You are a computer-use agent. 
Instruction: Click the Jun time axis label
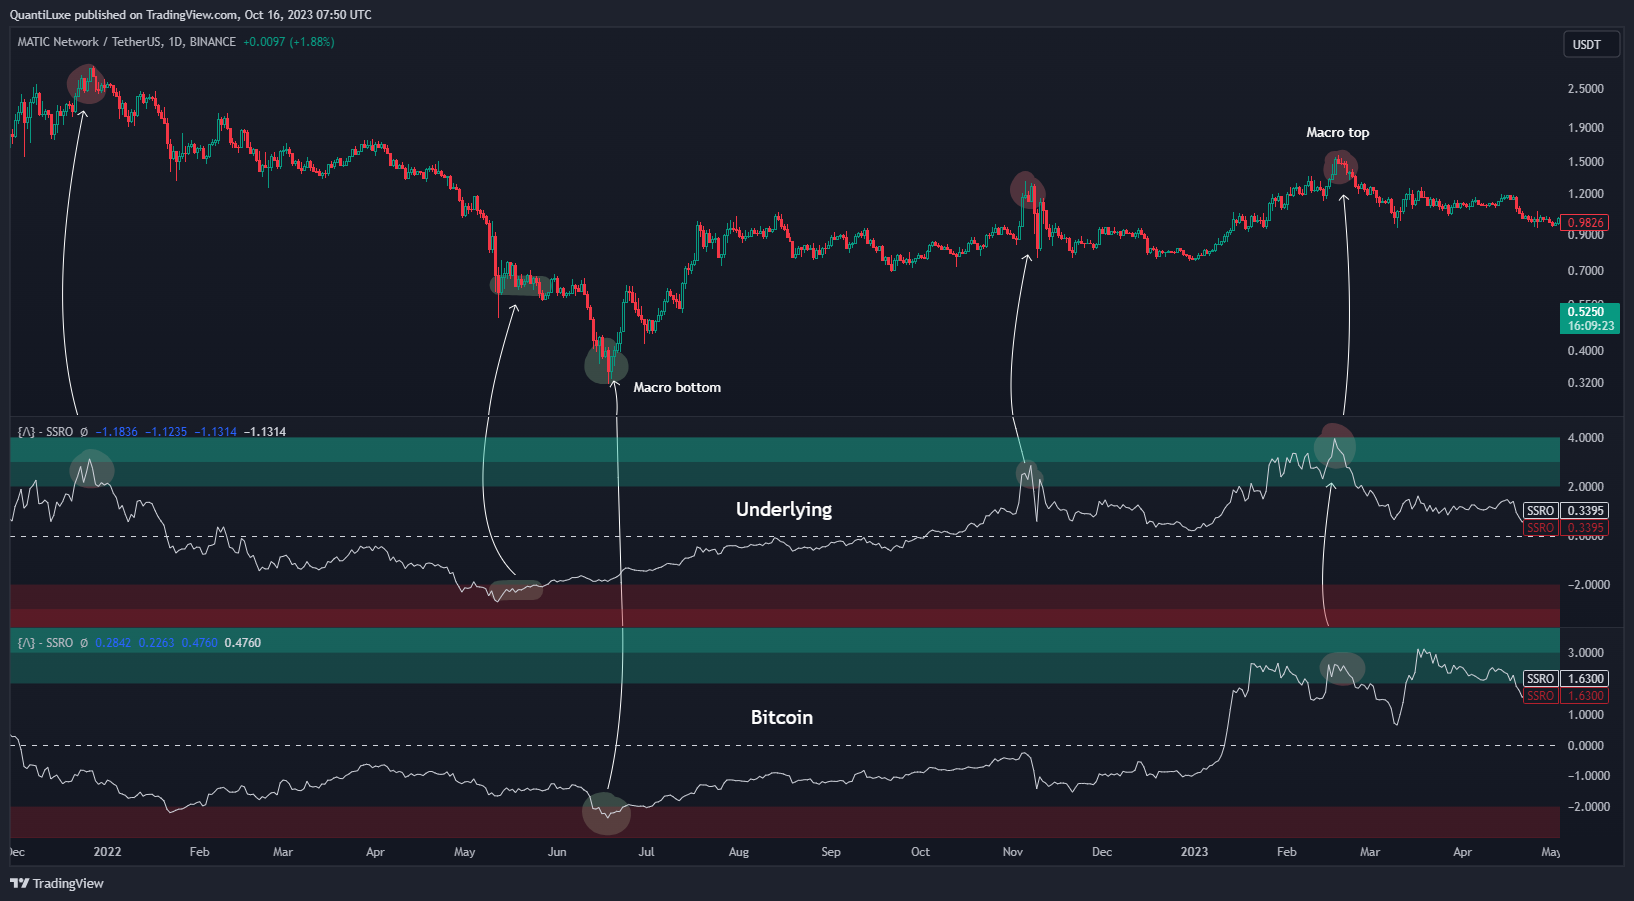click(557, 852)
